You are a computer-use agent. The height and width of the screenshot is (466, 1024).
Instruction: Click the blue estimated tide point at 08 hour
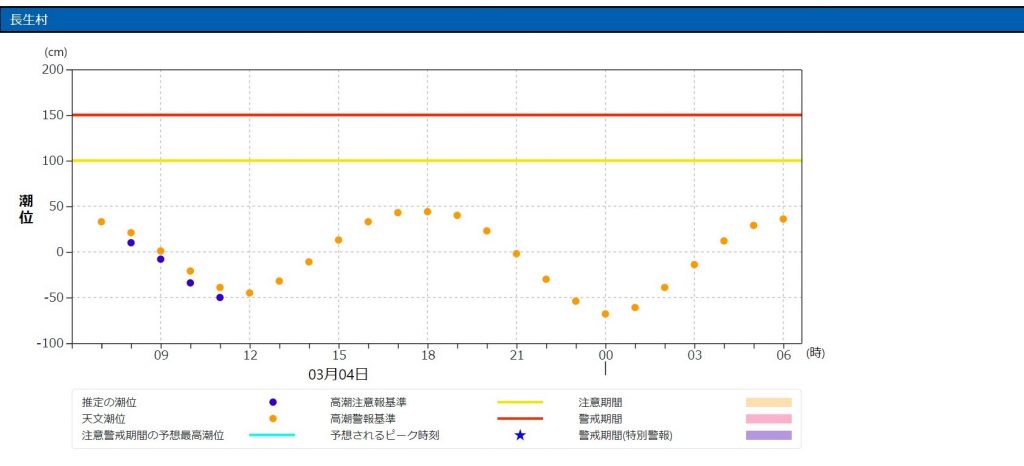click(131, 243)
